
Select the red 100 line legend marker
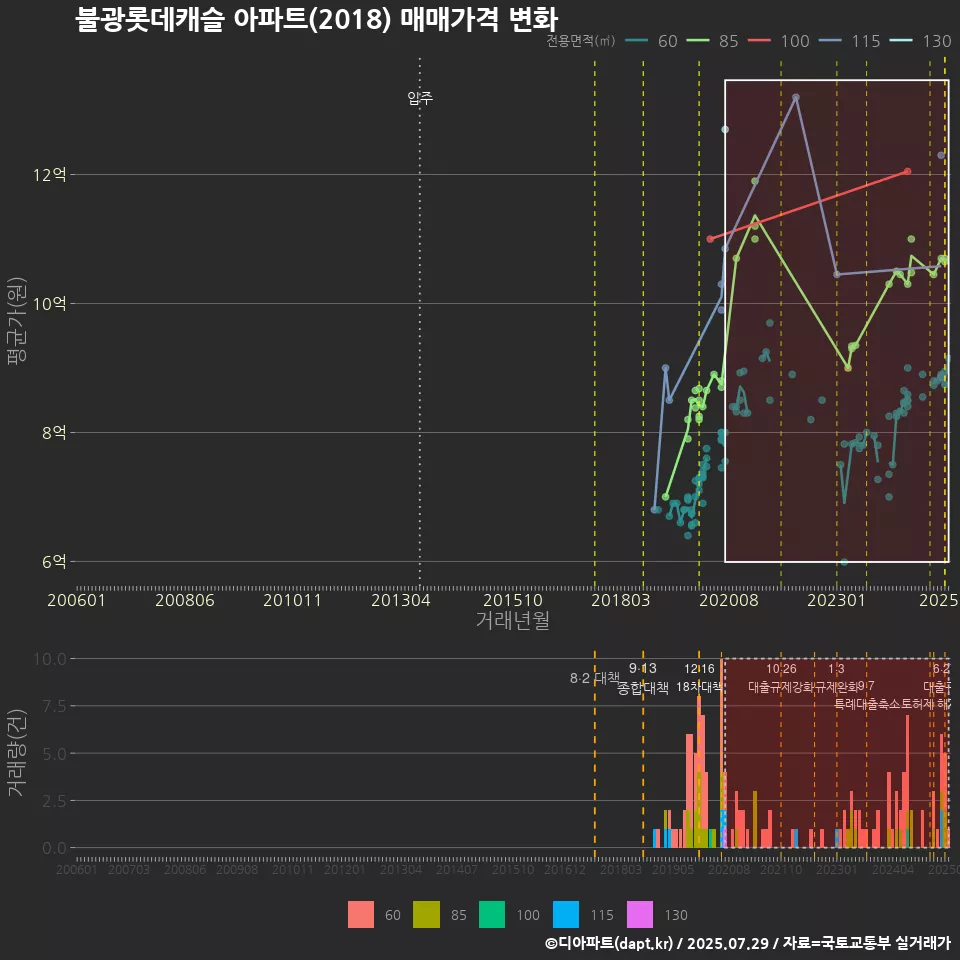pos(759,41)
